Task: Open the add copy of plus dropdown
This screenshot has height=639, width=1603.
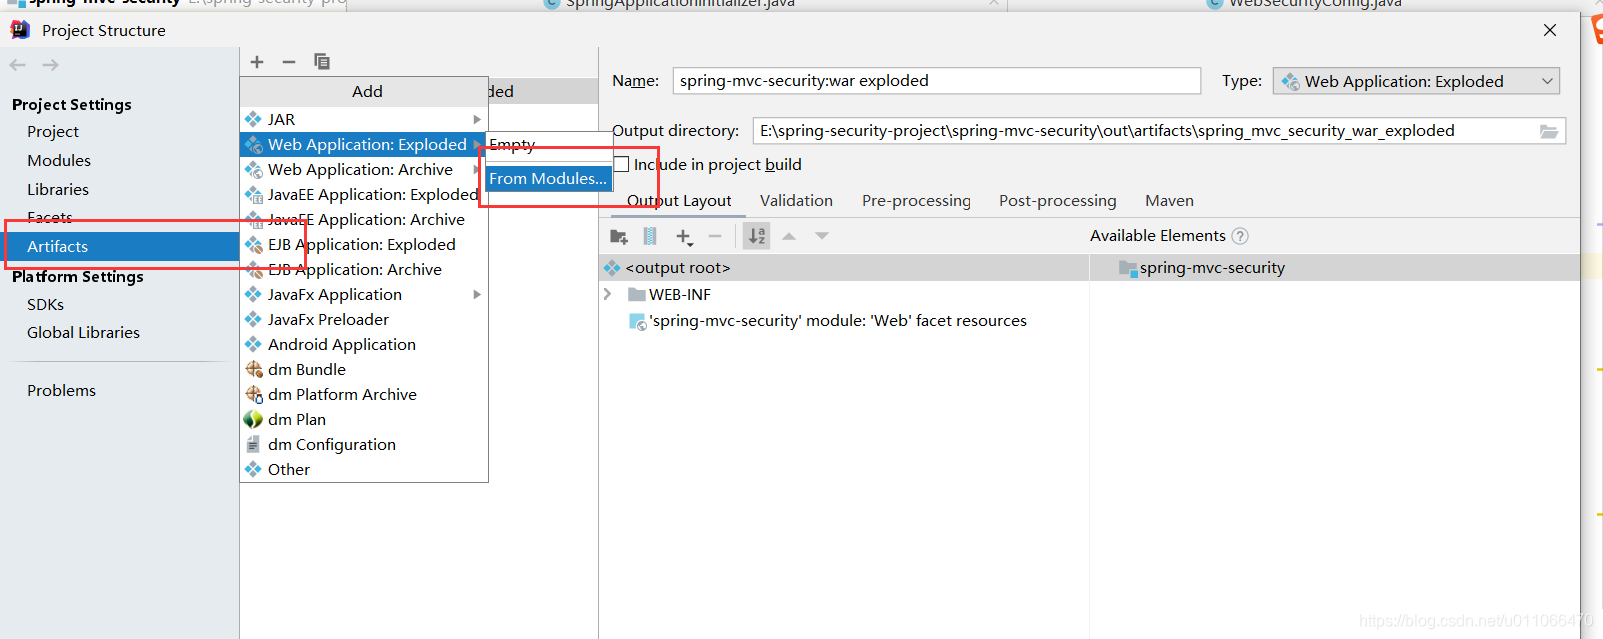Action: click(x=684, y=237)
